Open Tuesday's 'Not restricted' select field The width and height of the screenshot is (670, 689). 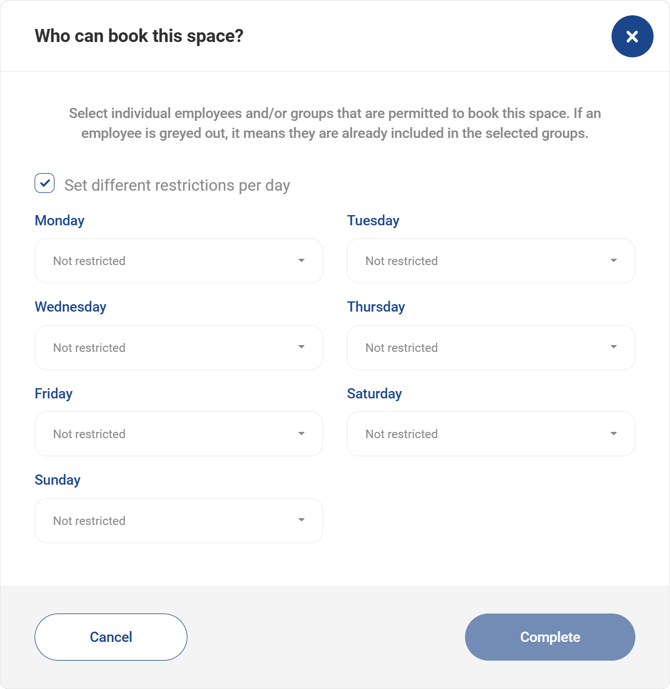pyautogui.click(x=472, y=261)
